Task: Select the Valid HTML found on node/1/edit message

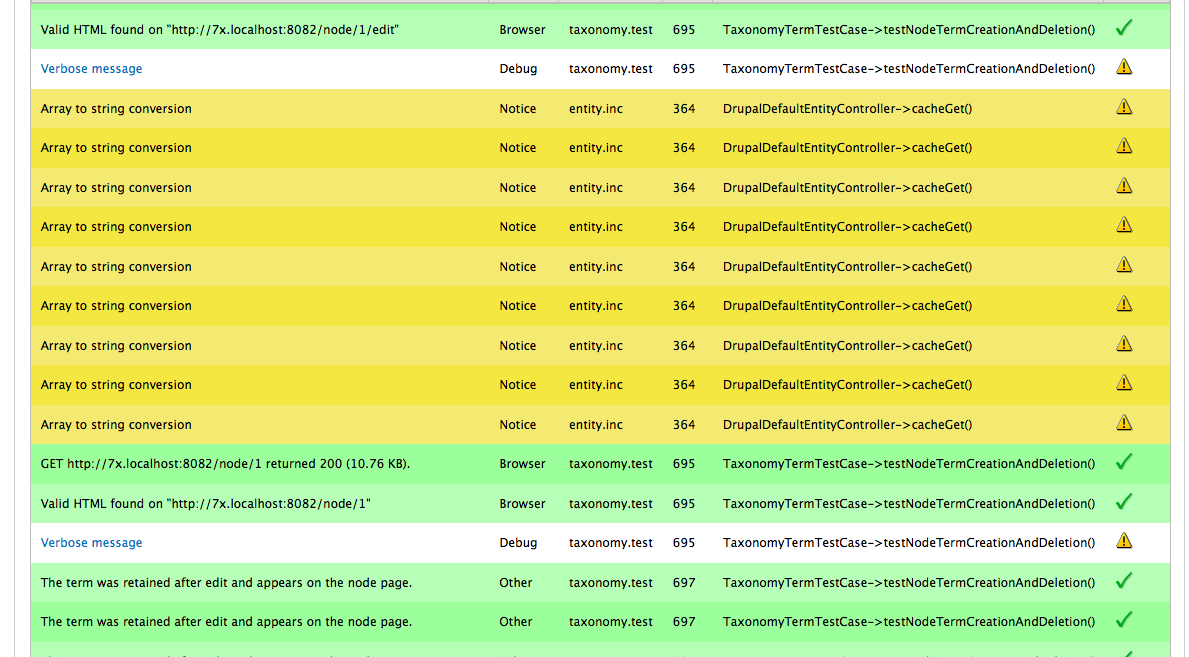Action: (220, 30)
